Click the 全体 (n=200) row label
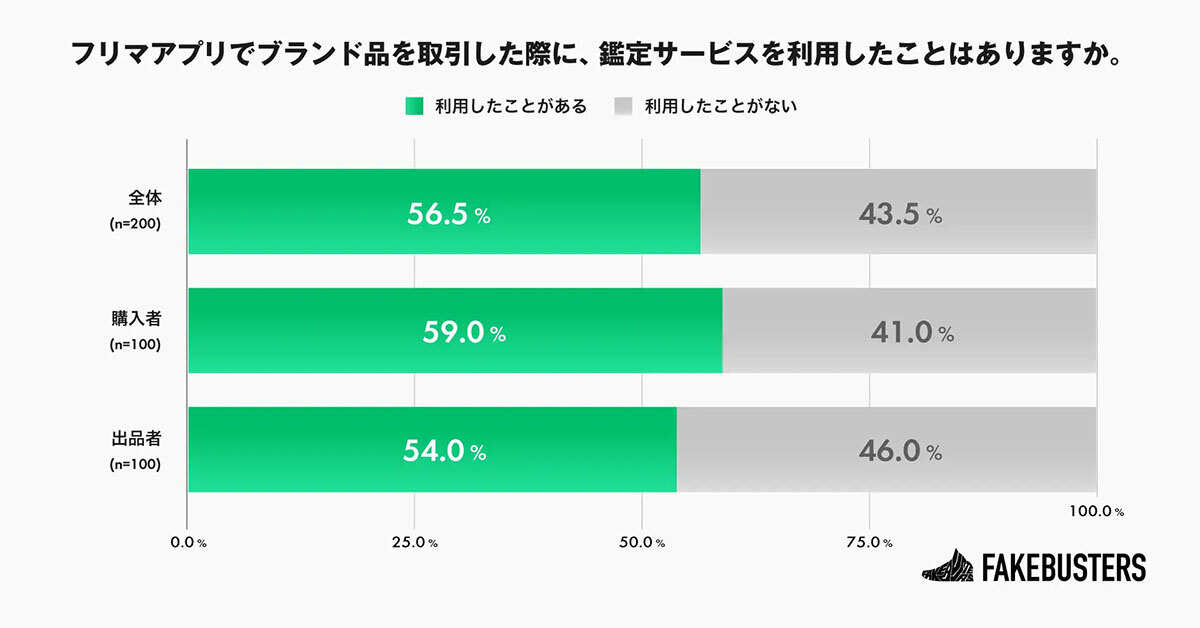The image size is (1200, 628). pos(135,210)
